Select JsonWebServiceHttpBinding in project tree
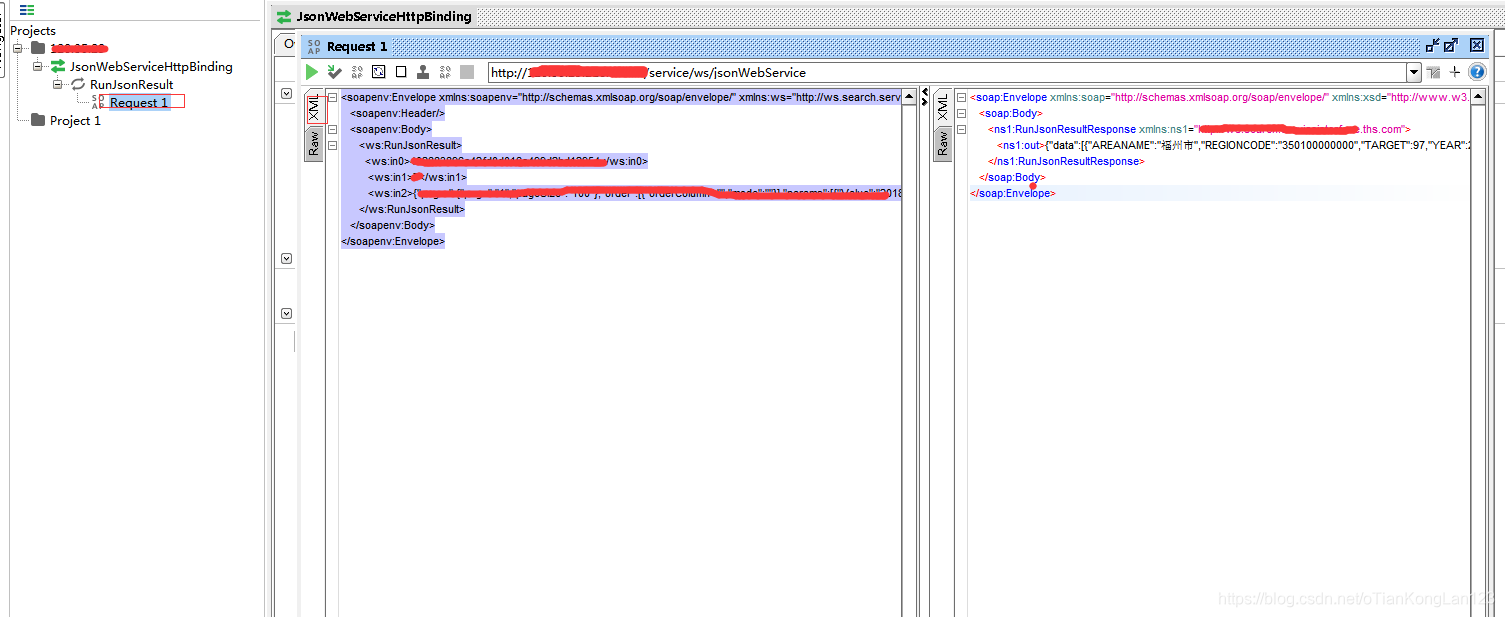The width and height of the screenshot is (1505, 617). pyautogui.click(x=151, y=66)
